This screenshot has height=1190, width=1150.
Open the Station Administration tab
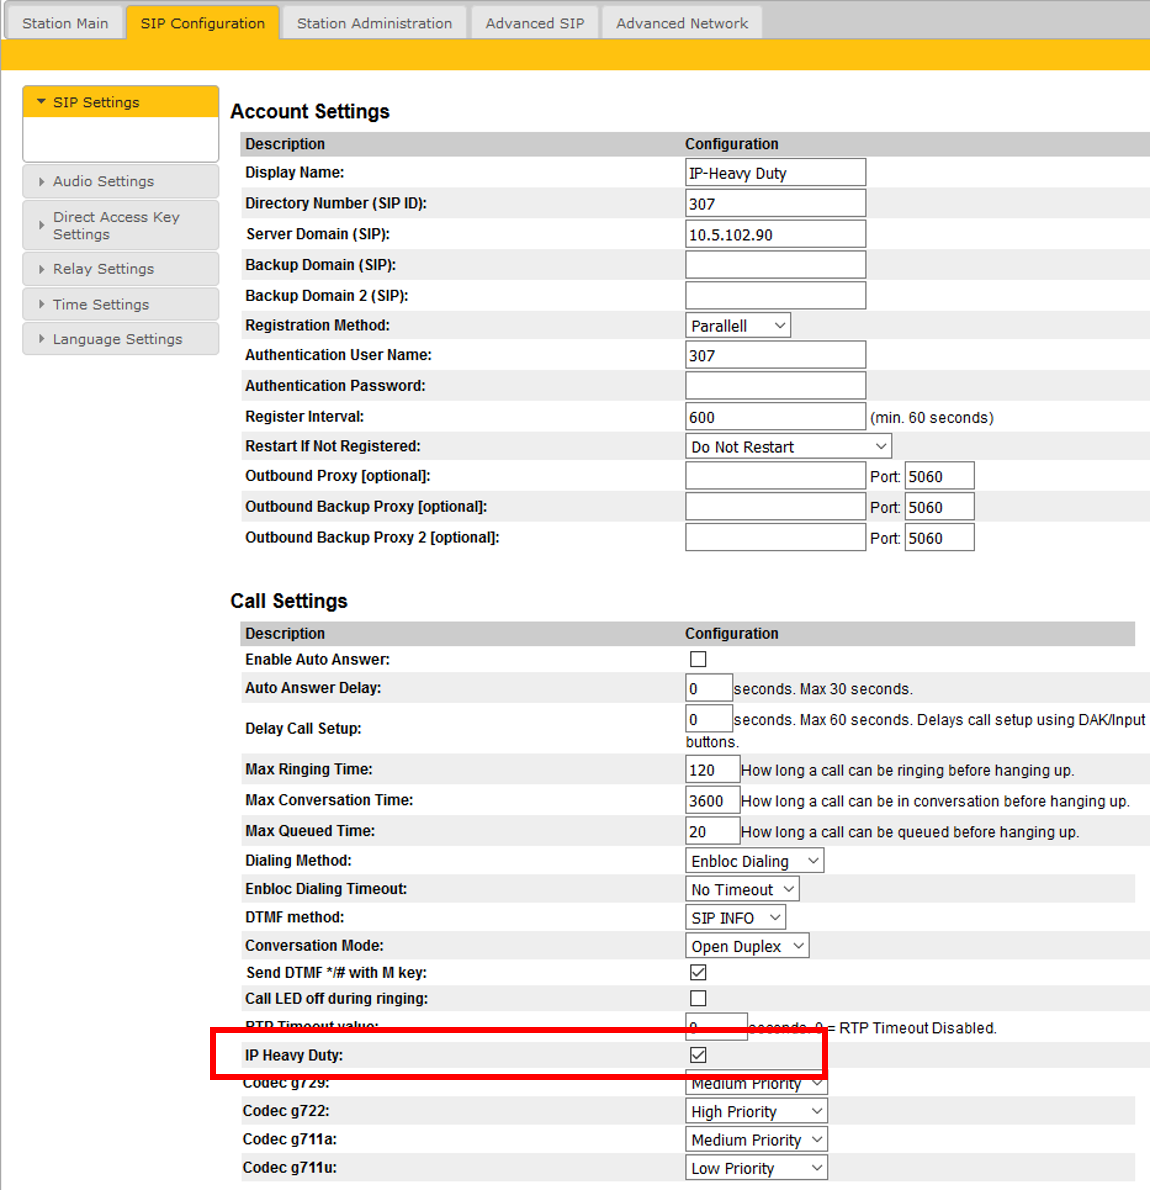pos(374,23)
